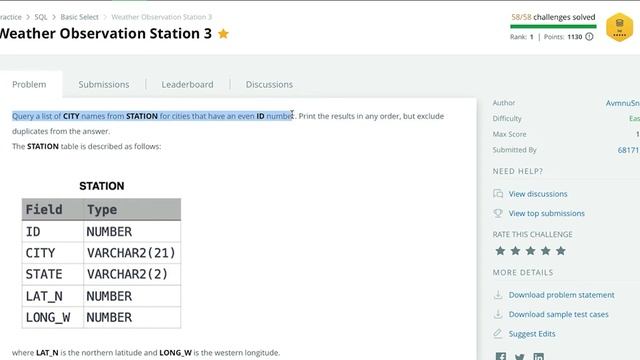The height and width of the screenshot is (360, 640).
Task: Click the favorite star next to the title
Action: pos(223,33)
